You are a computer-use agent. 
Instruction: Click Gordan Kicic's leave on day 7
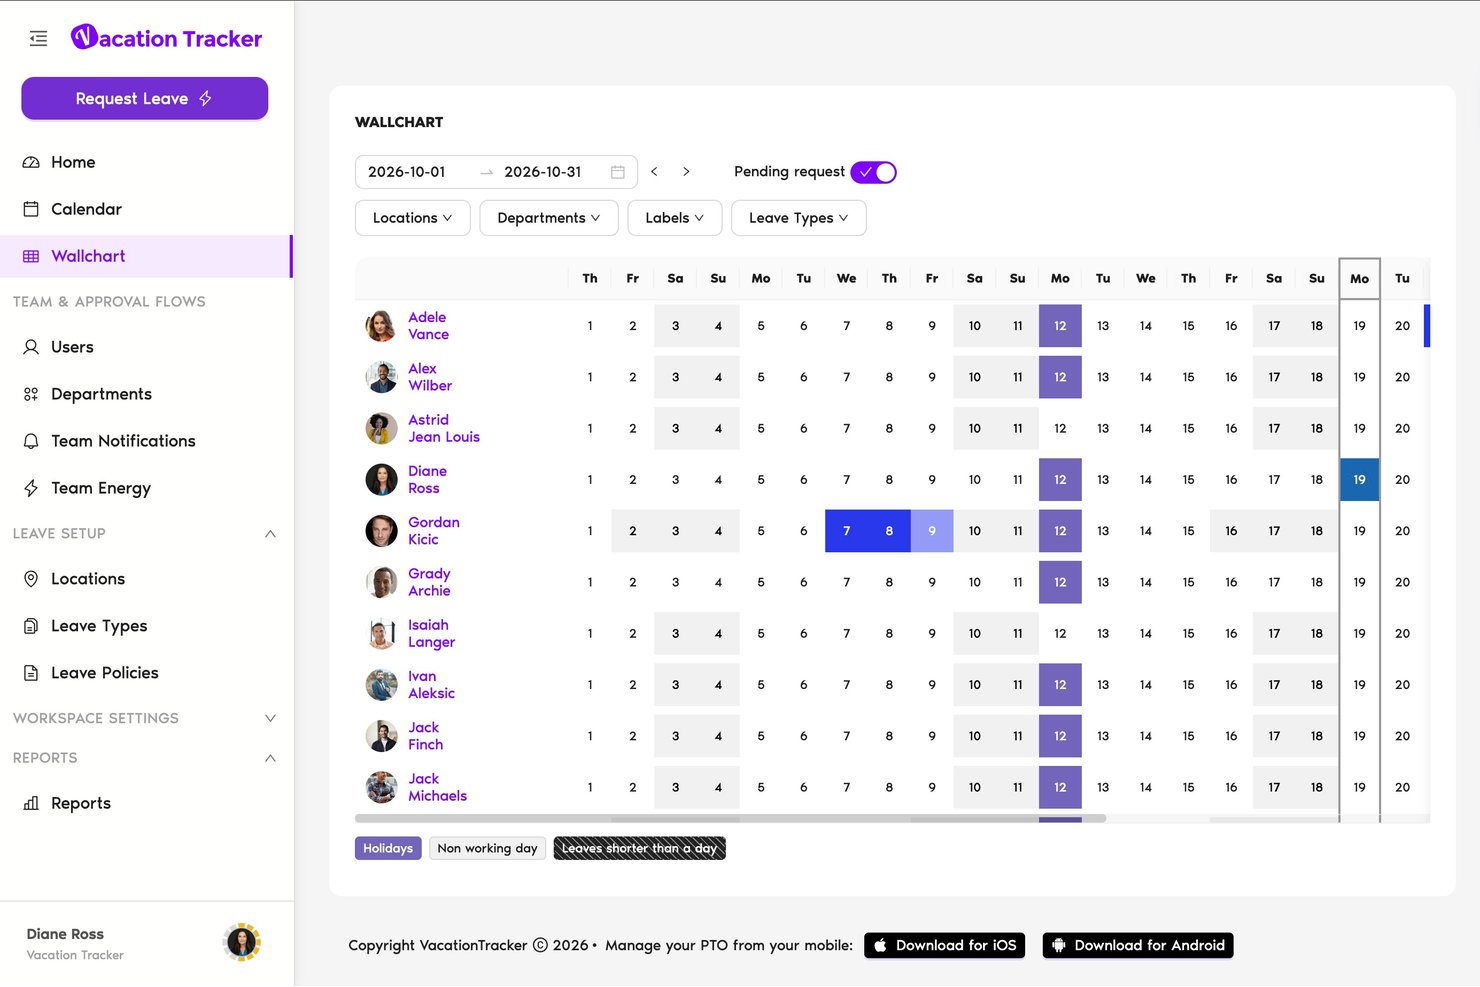point(846,531)
